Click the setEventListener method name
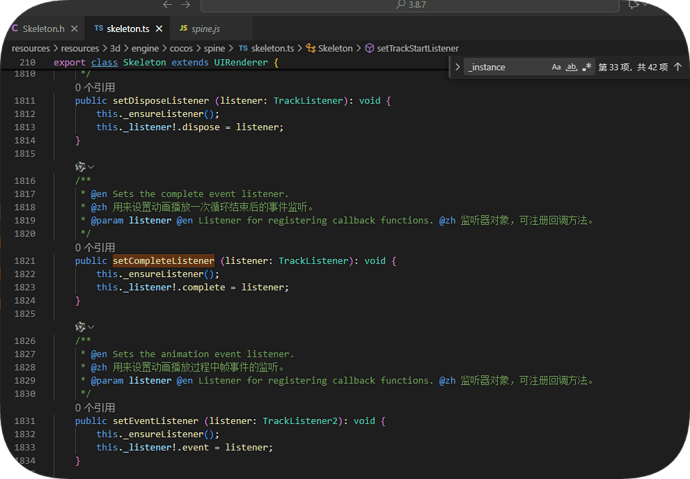 (x=155, y=421)
